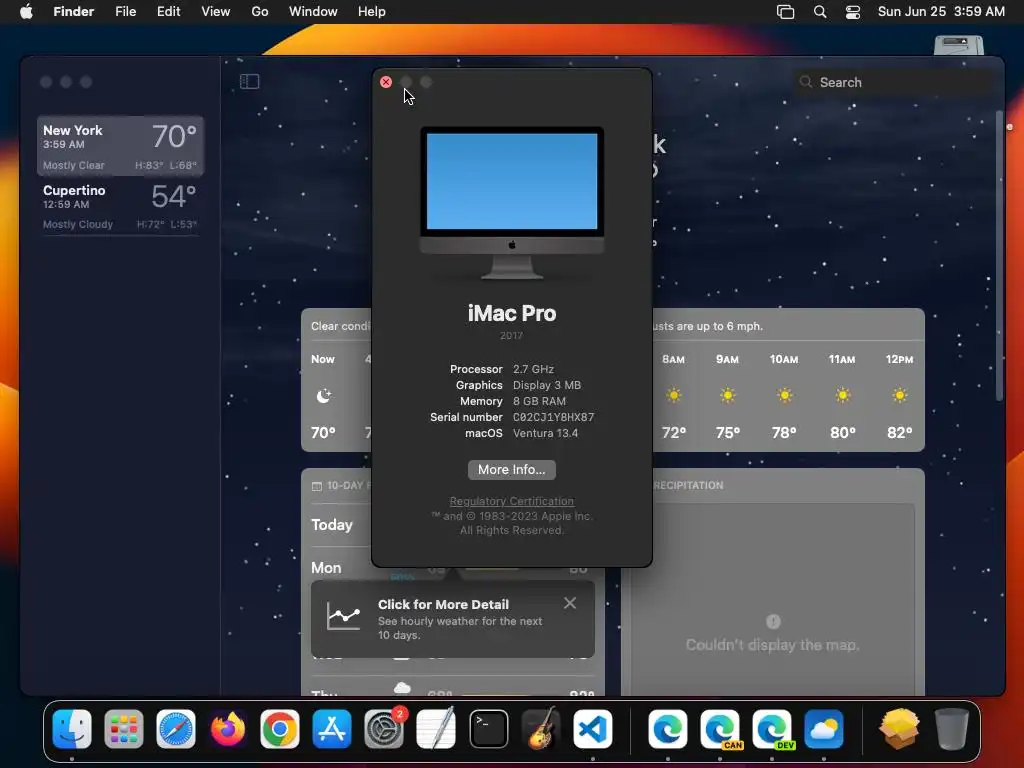Viewport: 1024px width, 768px height.
Task: Click the Now moon icon in forecast
Action: click(x=323, y=396)
